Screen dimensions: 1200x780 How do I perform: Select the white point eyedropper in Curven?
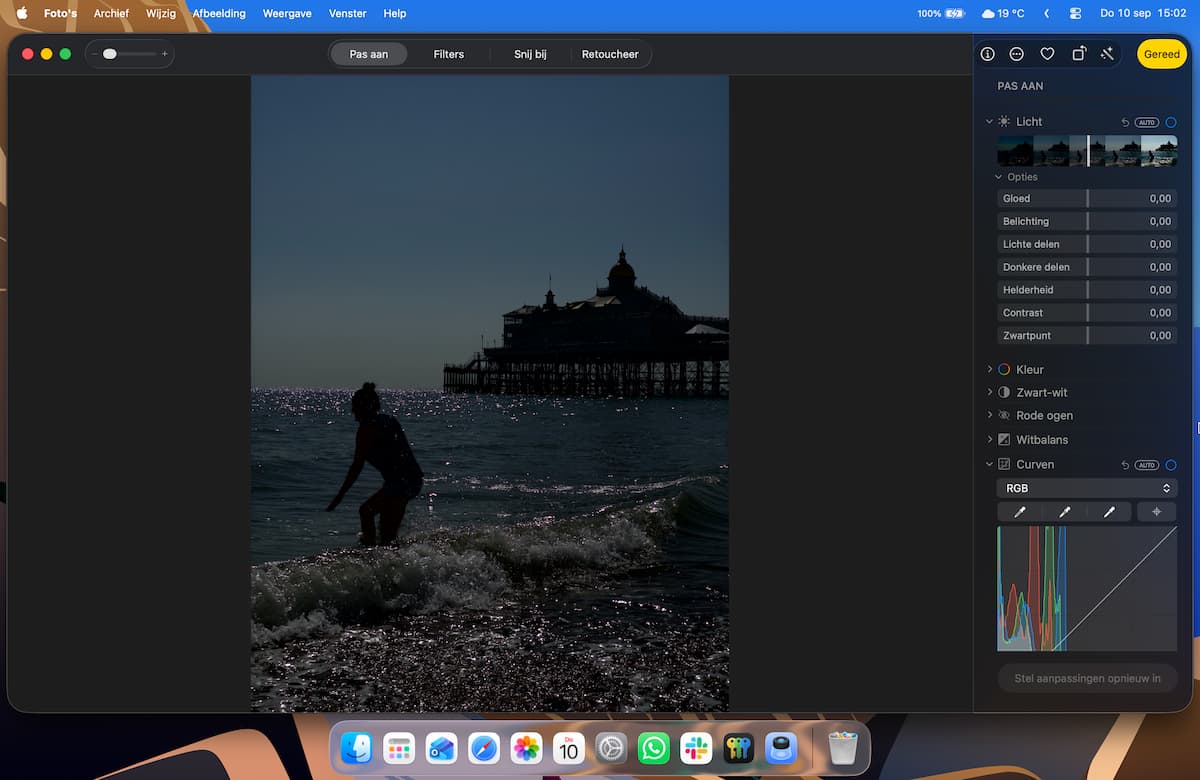1109,512
